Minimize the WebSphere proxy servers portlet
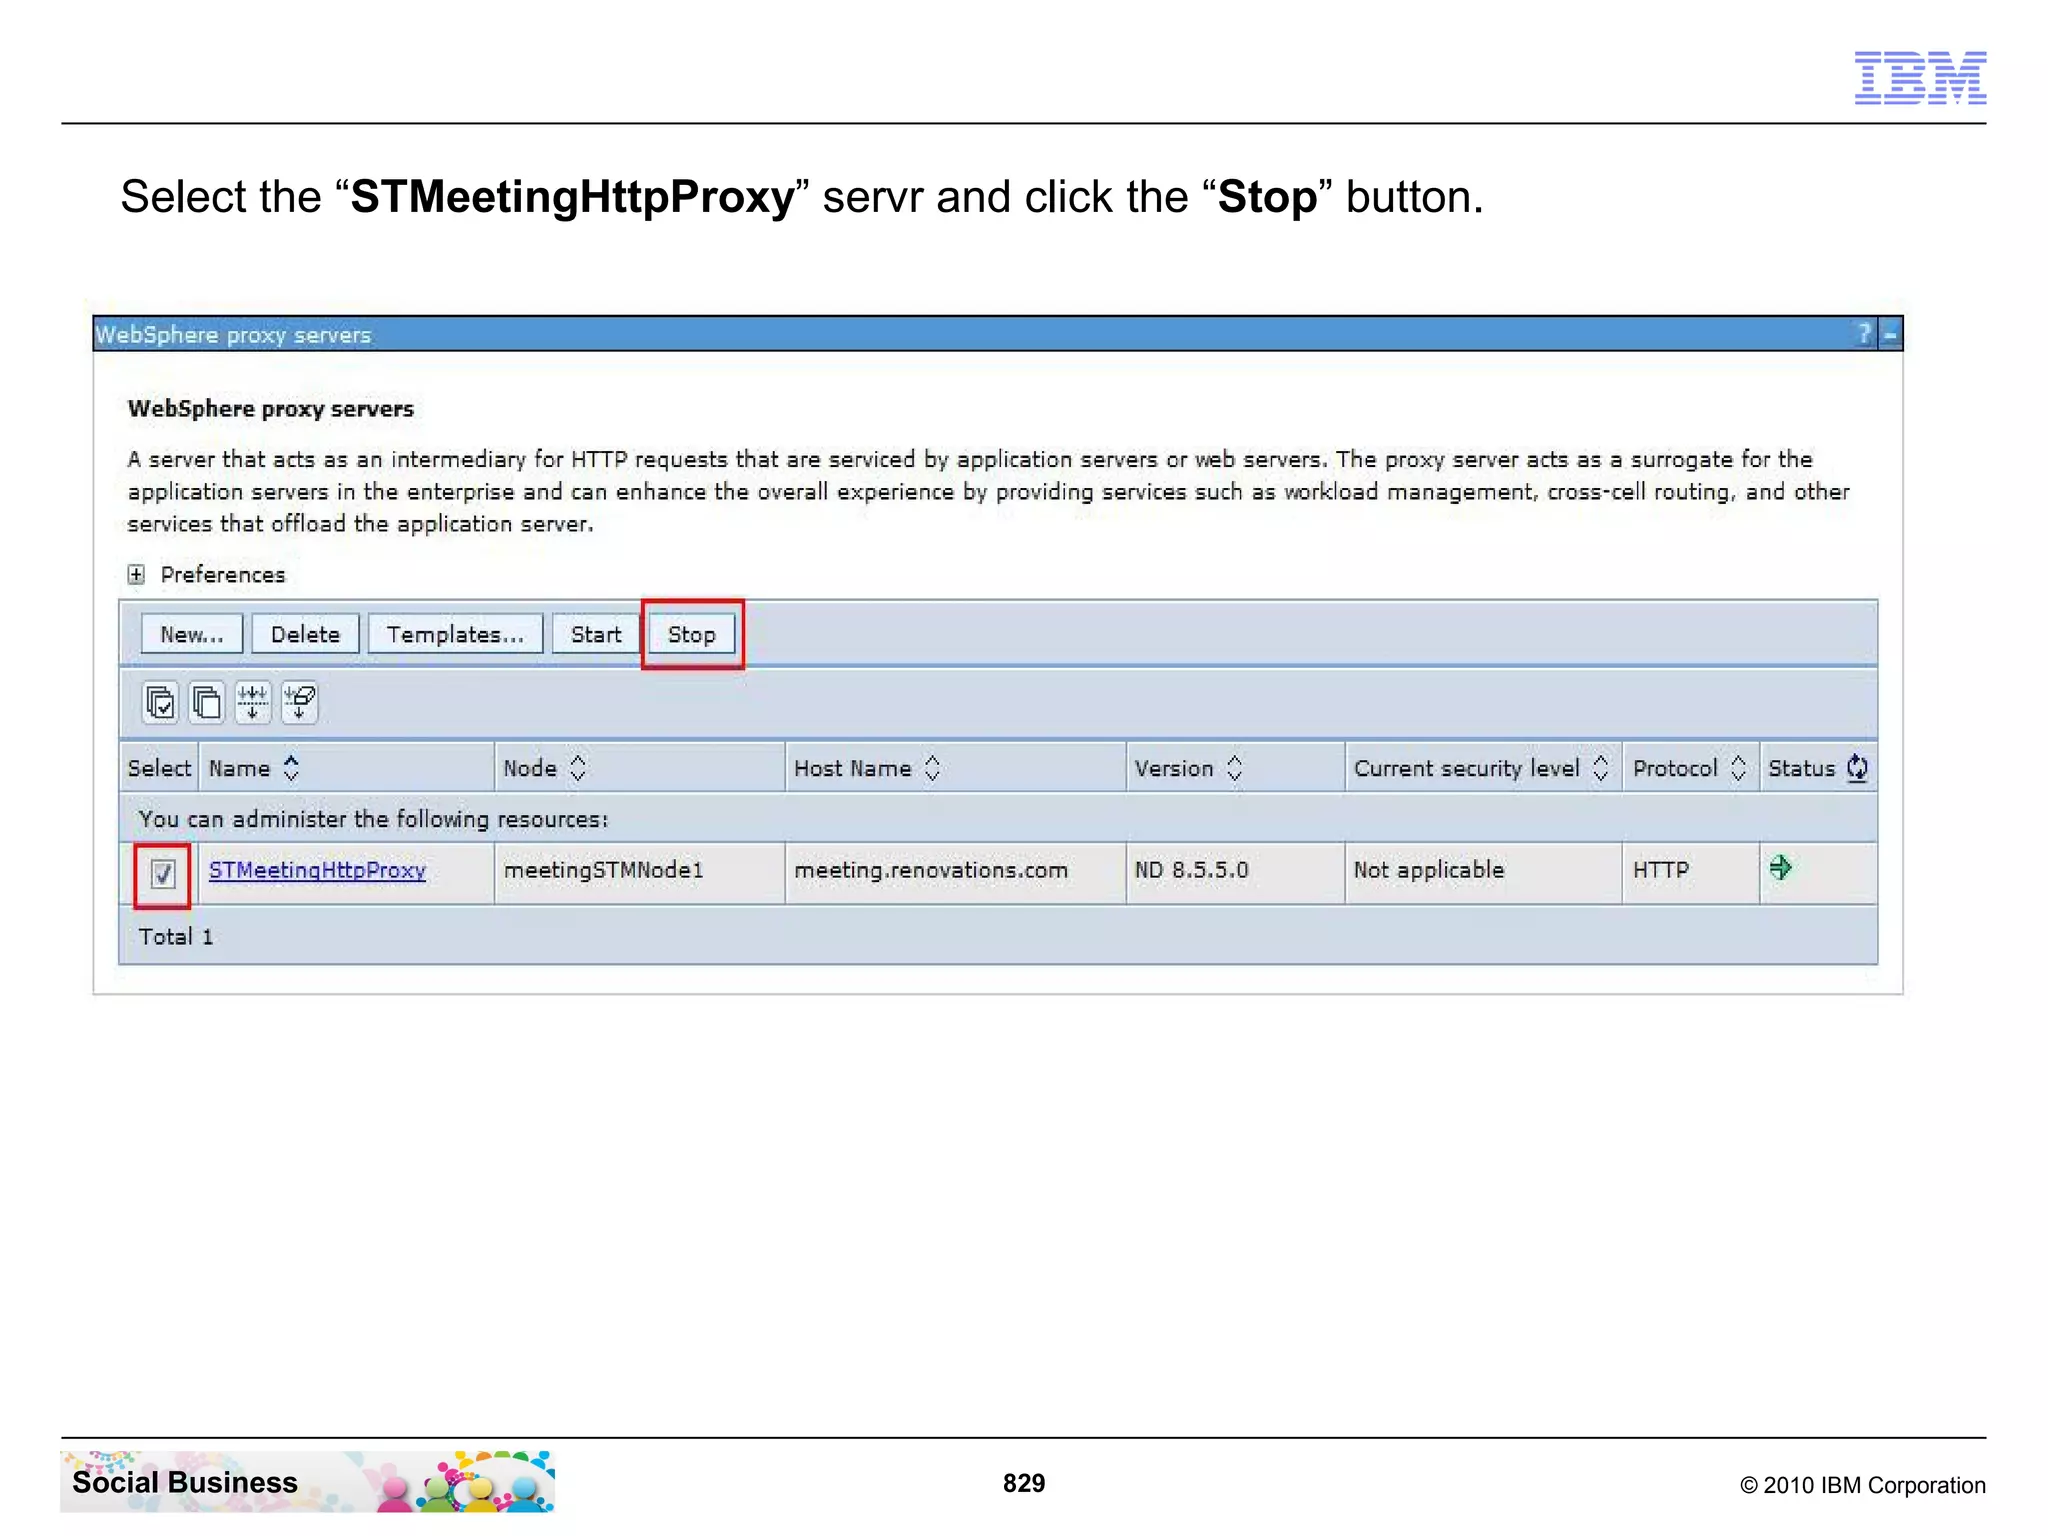Screen dimensions: 2048x1536 (1890, 334)
